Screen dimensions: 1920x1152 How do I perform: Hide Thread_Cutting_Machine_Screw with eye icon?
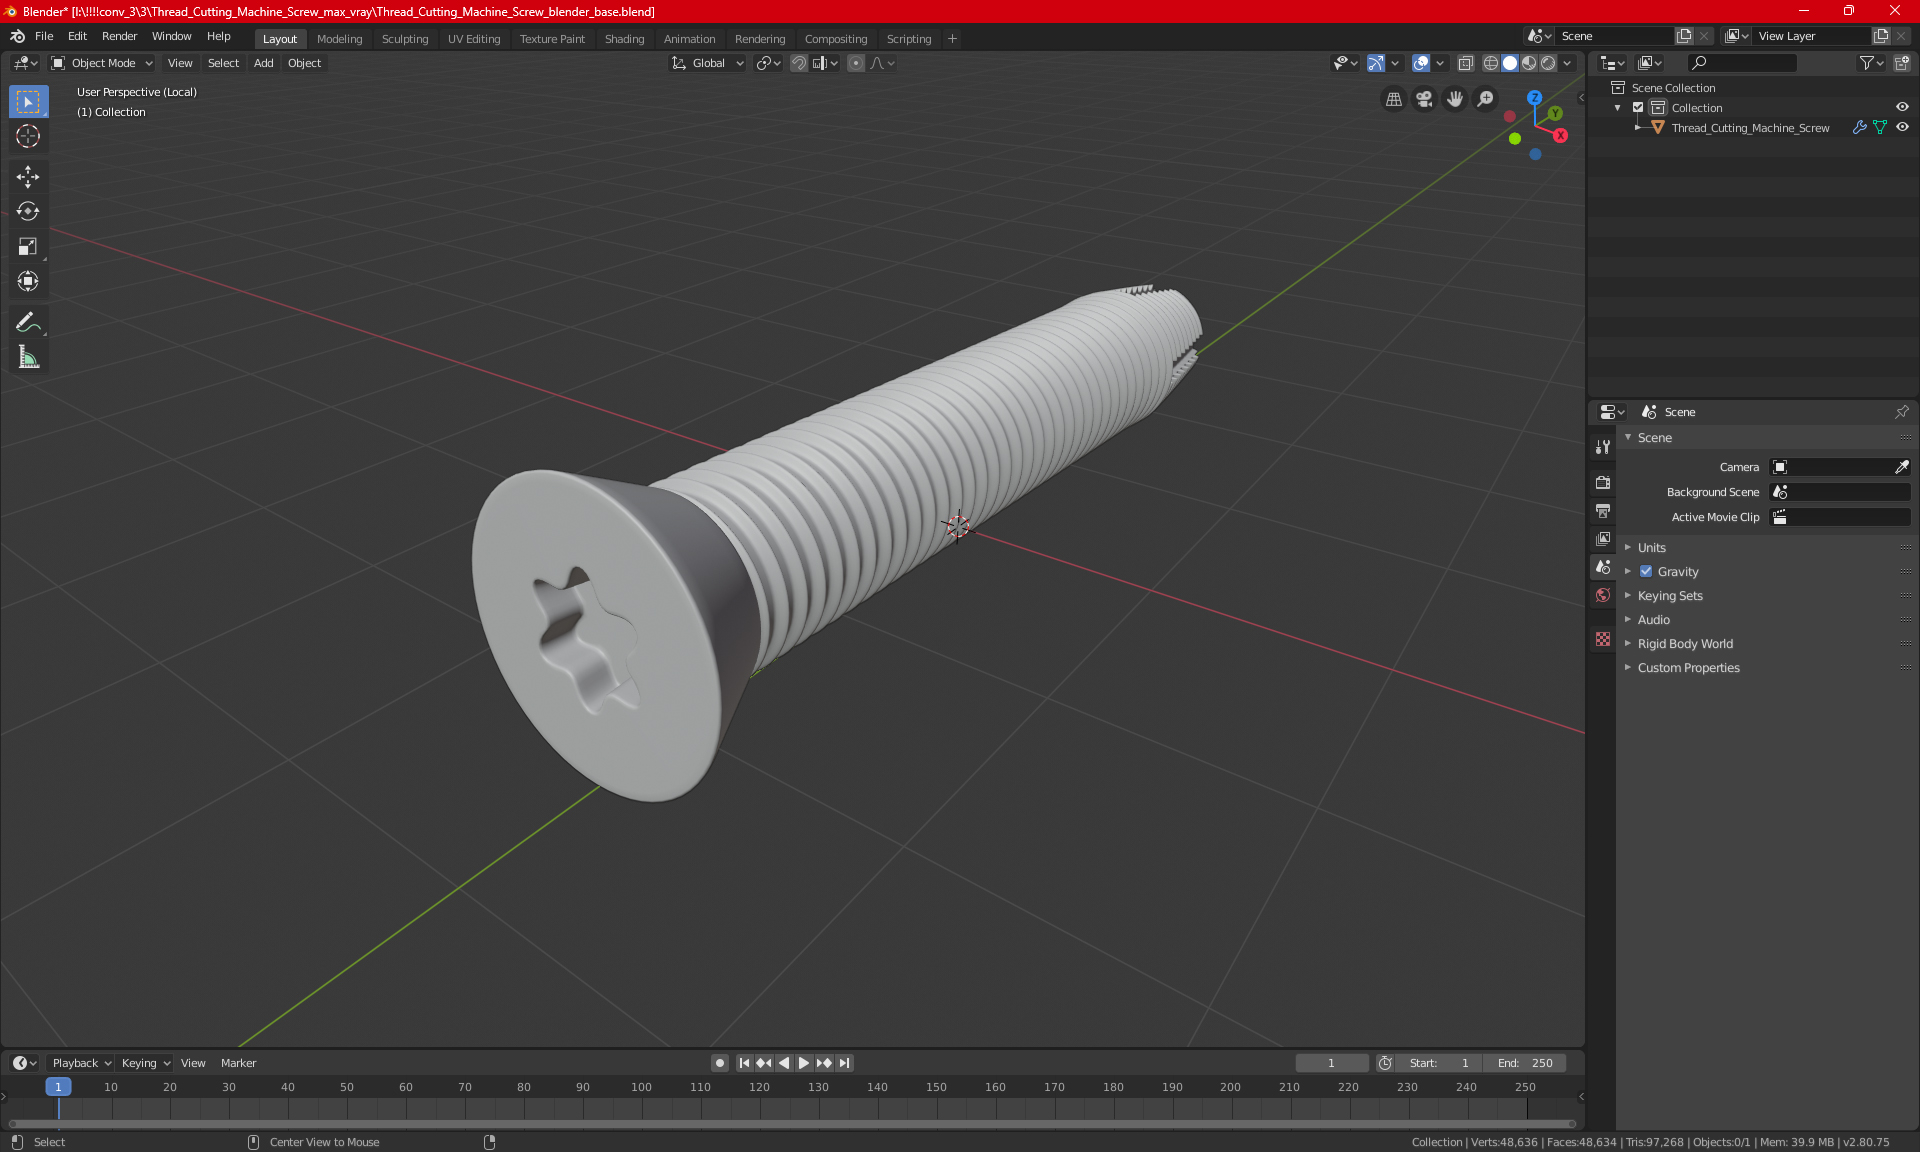click(1902, 128)
